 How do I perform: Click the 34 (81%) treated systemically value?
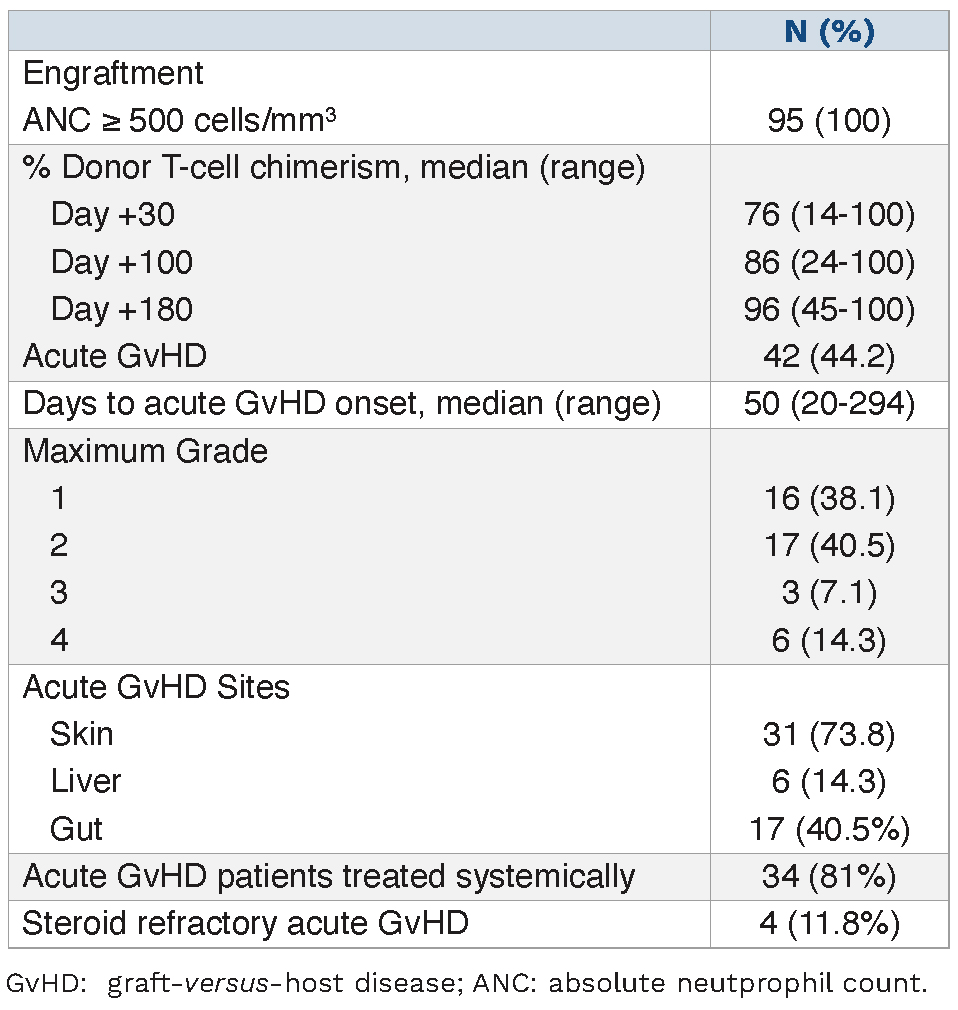point(829,877)
